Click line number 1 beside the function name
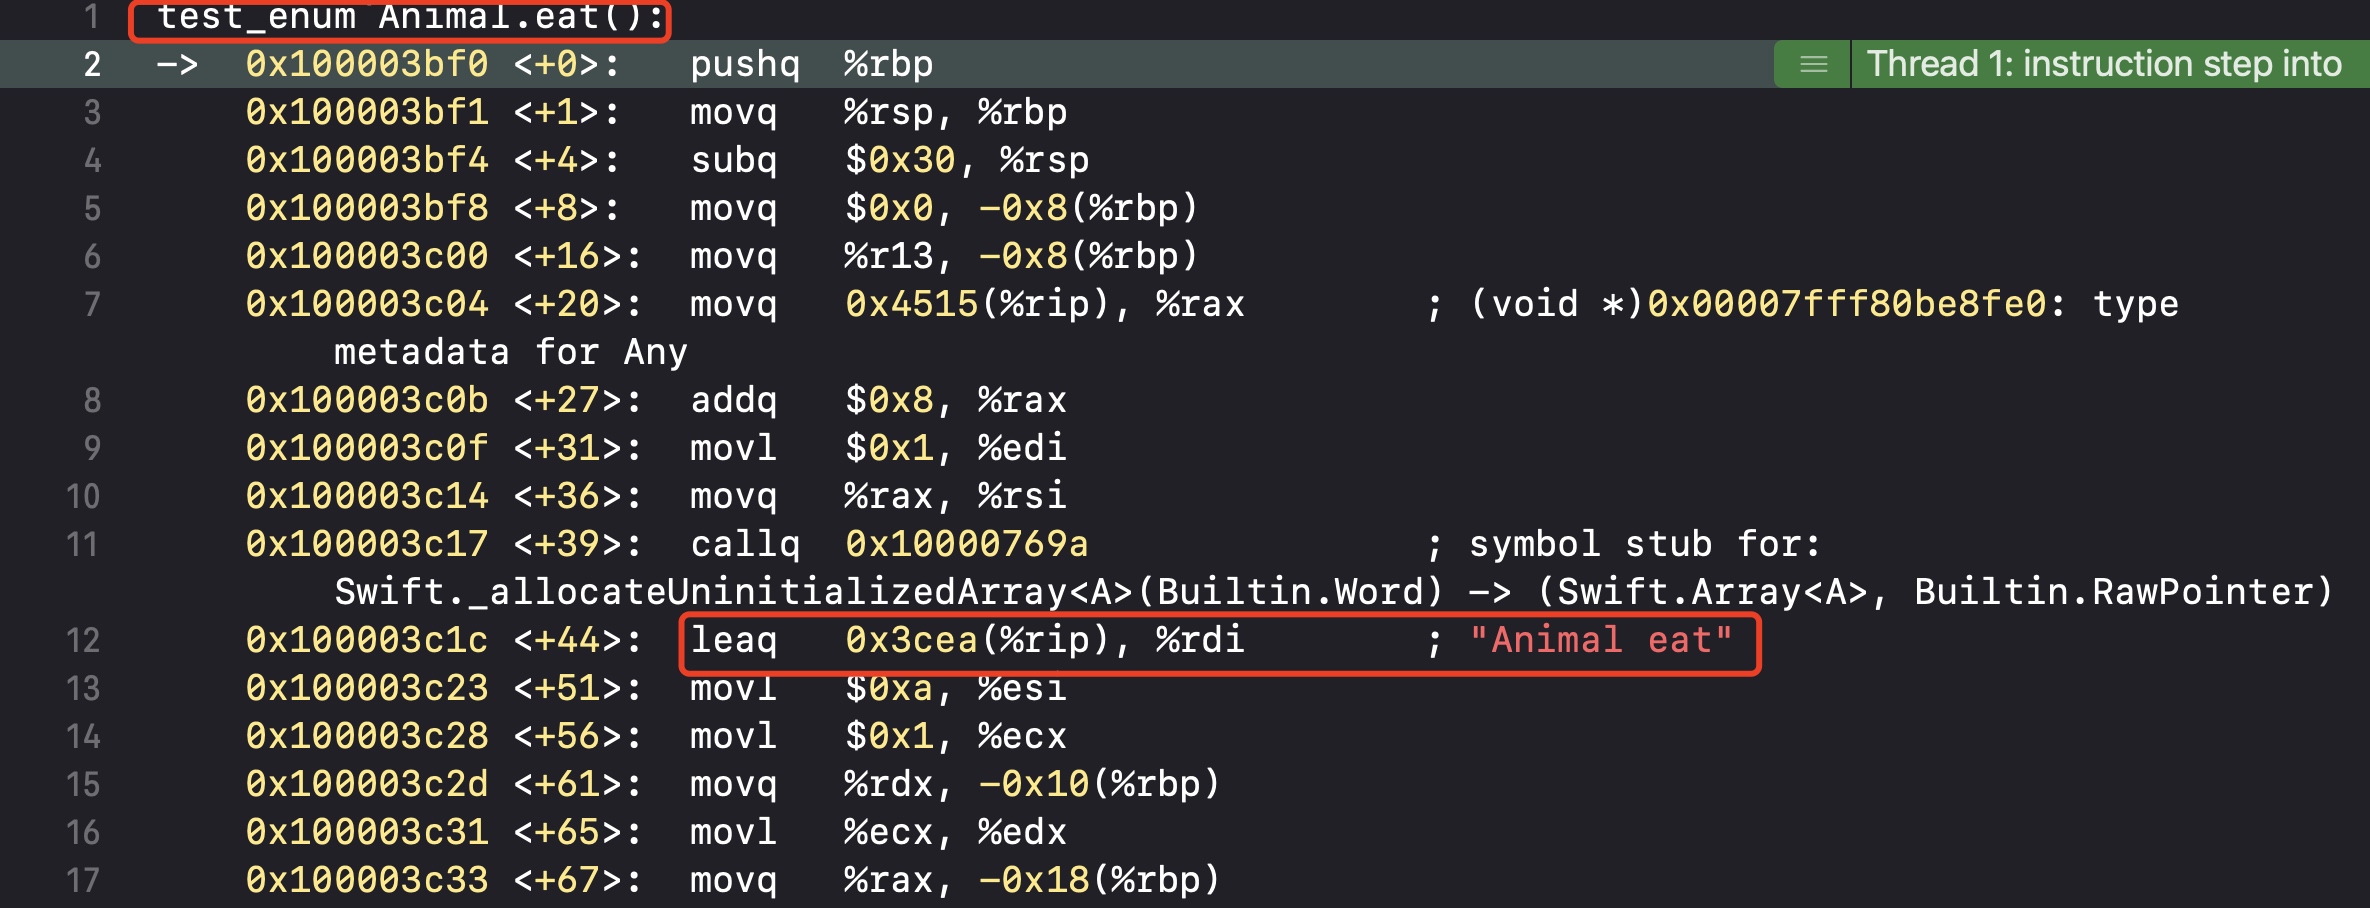The height and width of the screenshot is (908, 2370). 92,16
